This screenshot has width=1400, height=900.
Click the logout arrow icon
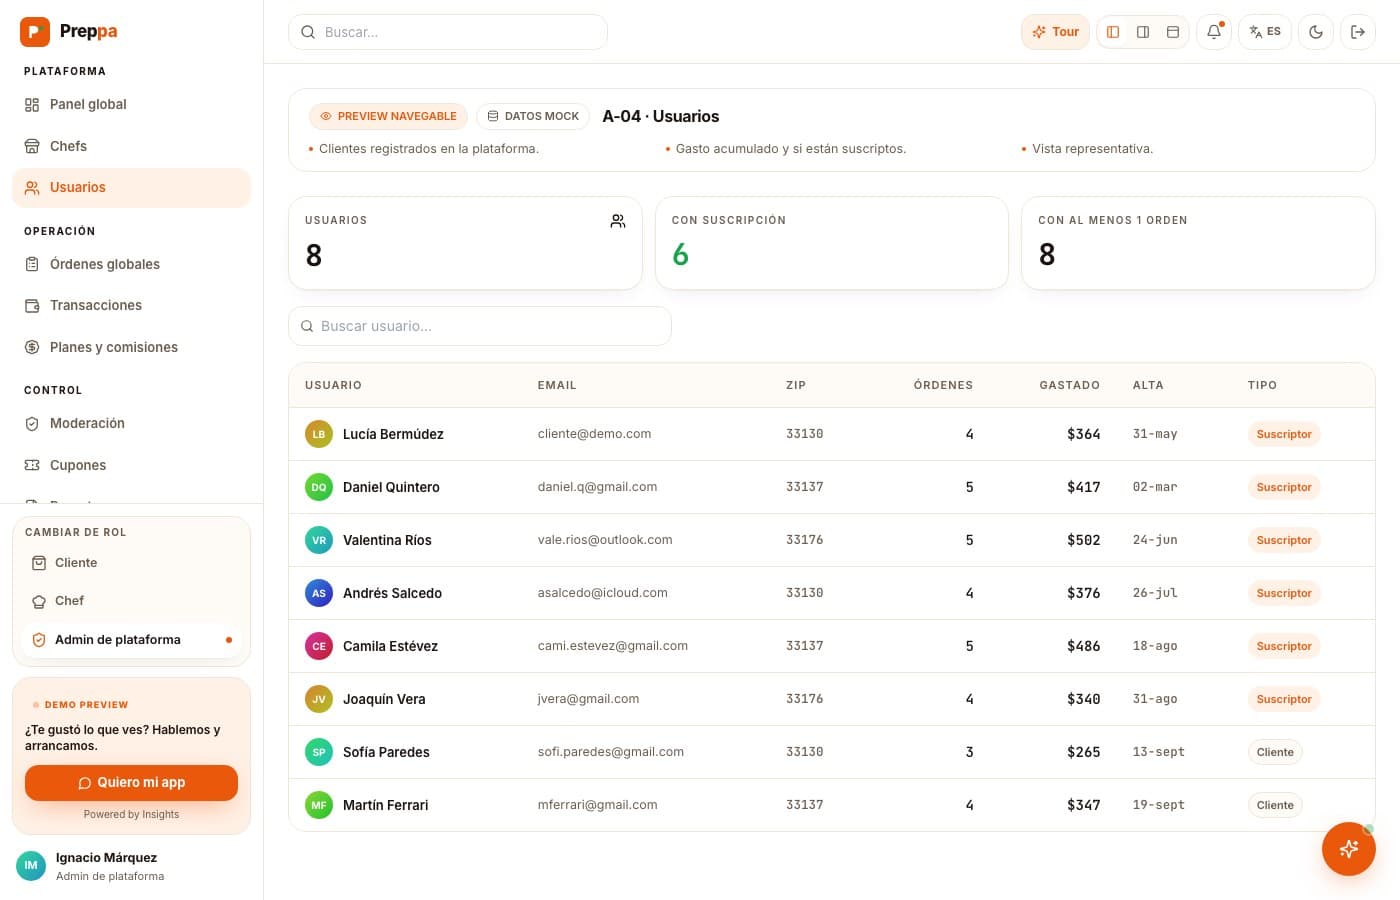point(1358,32)
